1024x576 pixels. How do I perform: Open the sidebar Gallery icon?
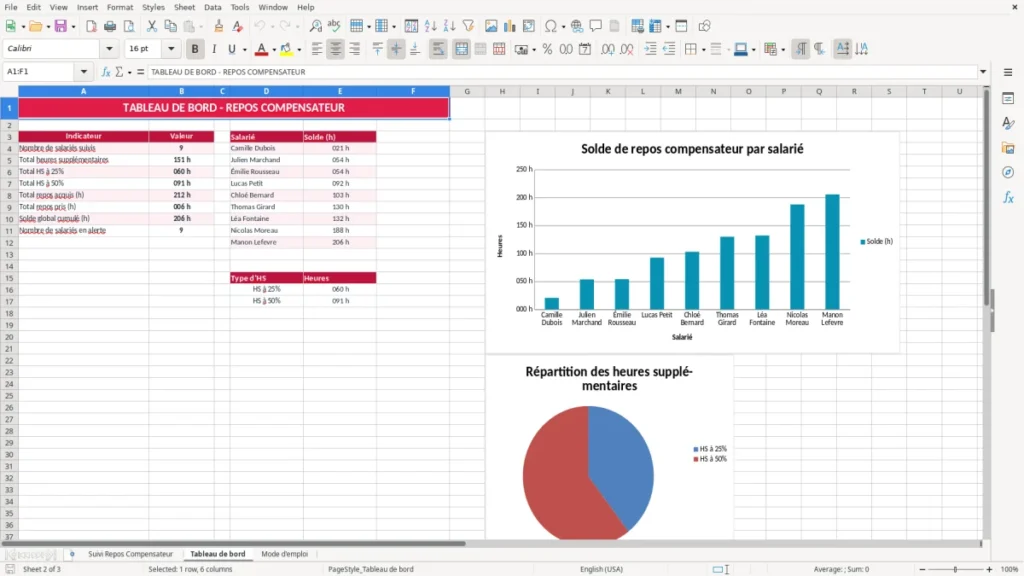click(x=1008, y=148)
